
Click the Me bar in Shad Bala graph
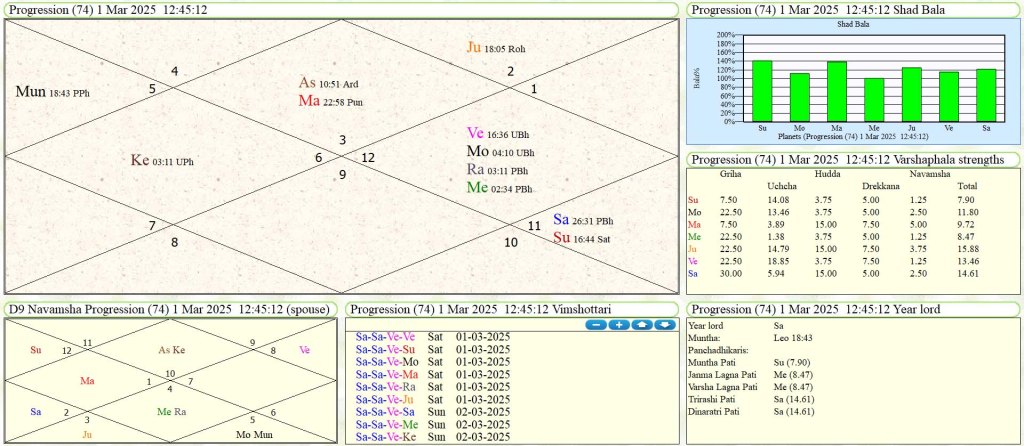point(874,99)
